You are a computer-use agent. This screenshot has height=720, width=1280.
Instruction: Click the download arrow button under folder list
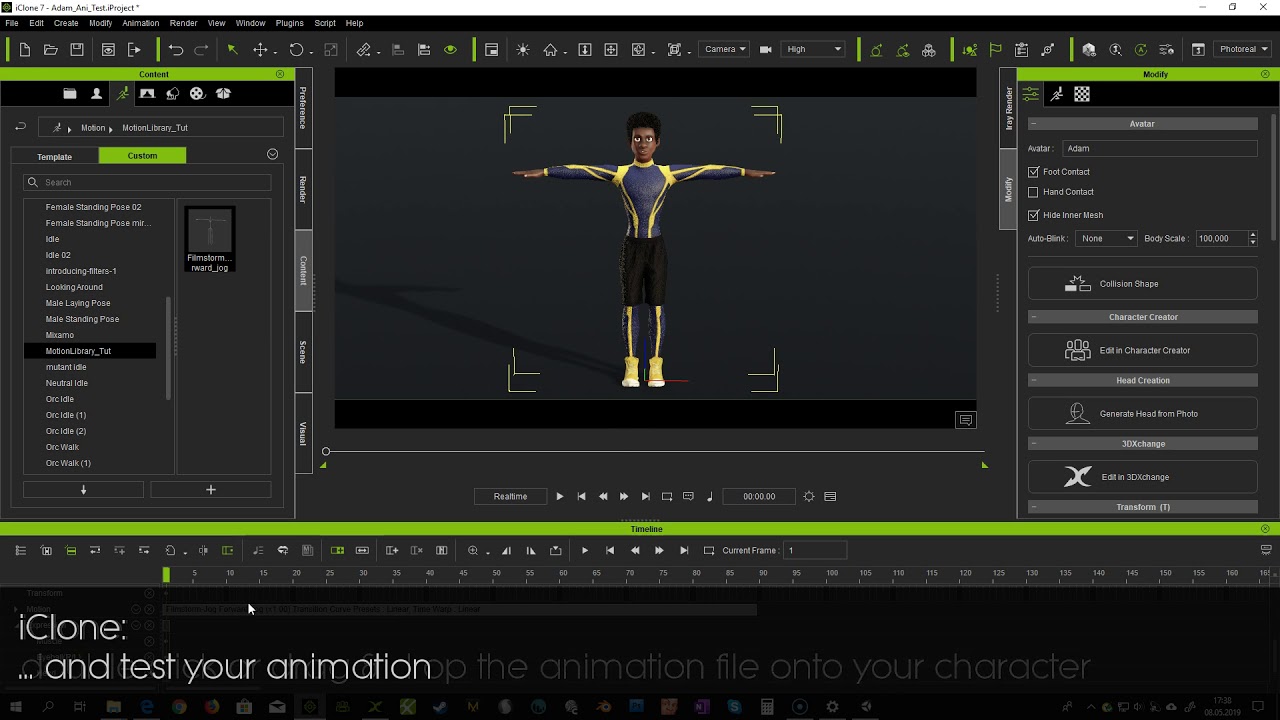click(x=83, y=490)
